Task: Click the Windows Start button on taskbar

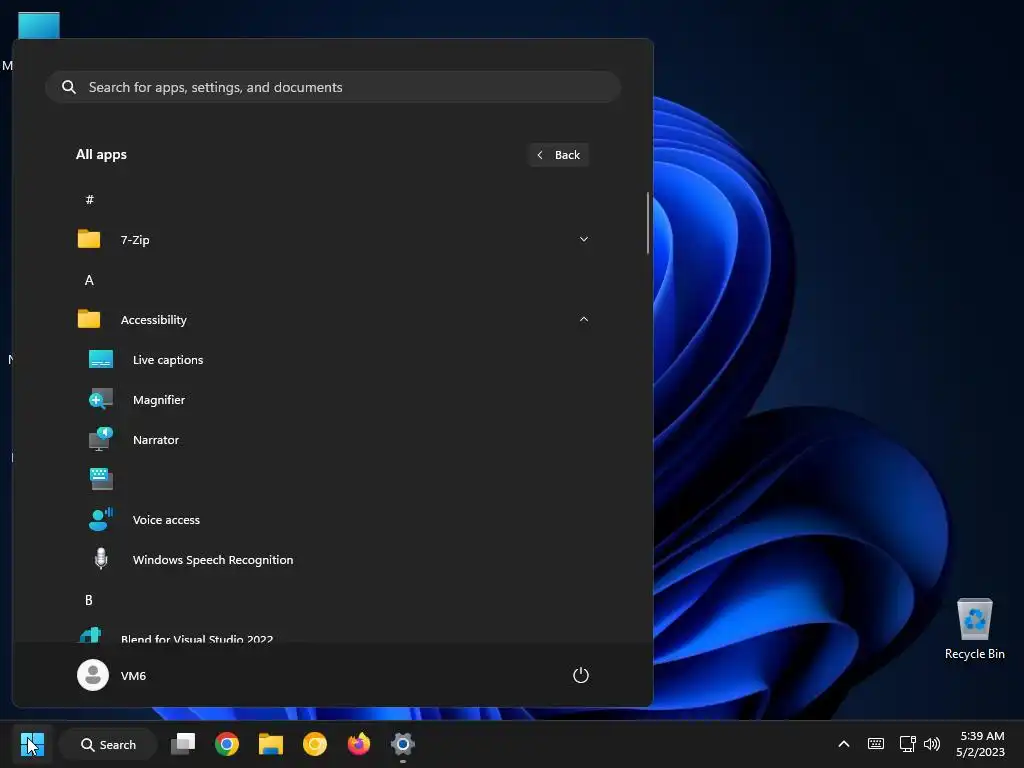Action: 32,744
